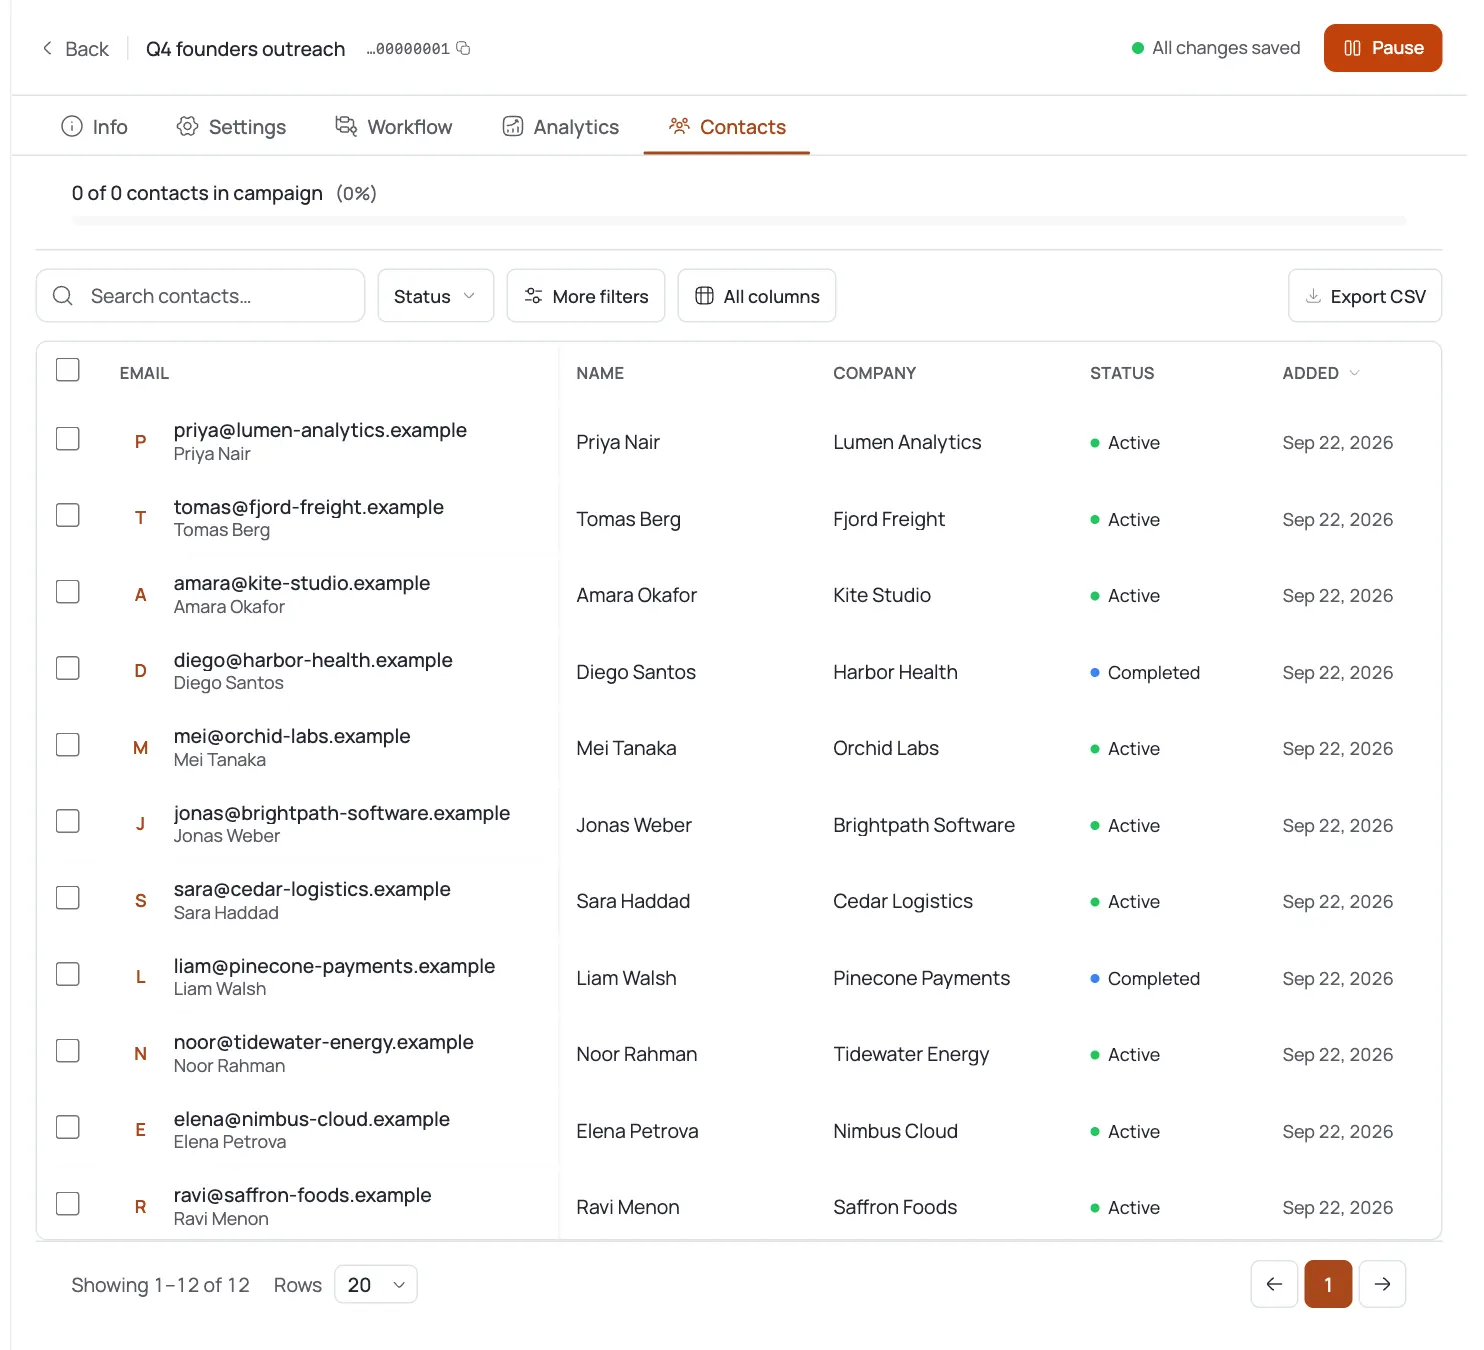Click the Export CSV download icon
Screen dimensions: 1484x1350
1313,296
